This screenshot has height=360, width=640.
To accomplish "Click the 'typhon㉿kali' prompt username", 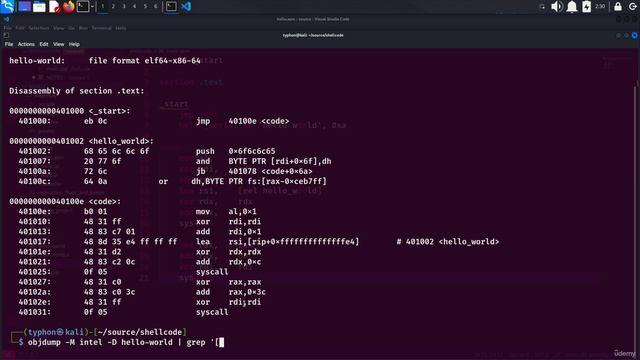I will 56,332.
